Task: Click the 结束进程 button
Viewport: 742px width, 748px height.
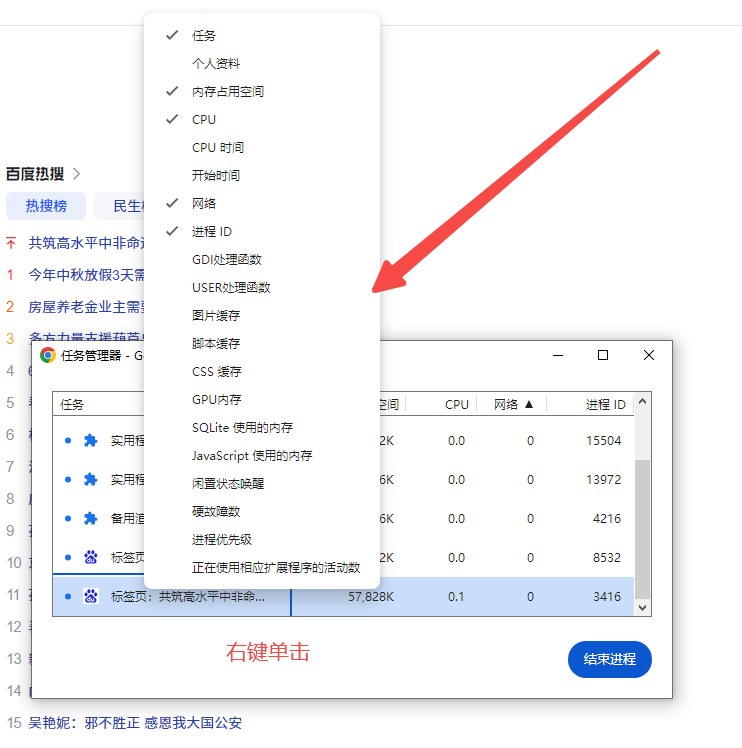Action: click(609, 659)
